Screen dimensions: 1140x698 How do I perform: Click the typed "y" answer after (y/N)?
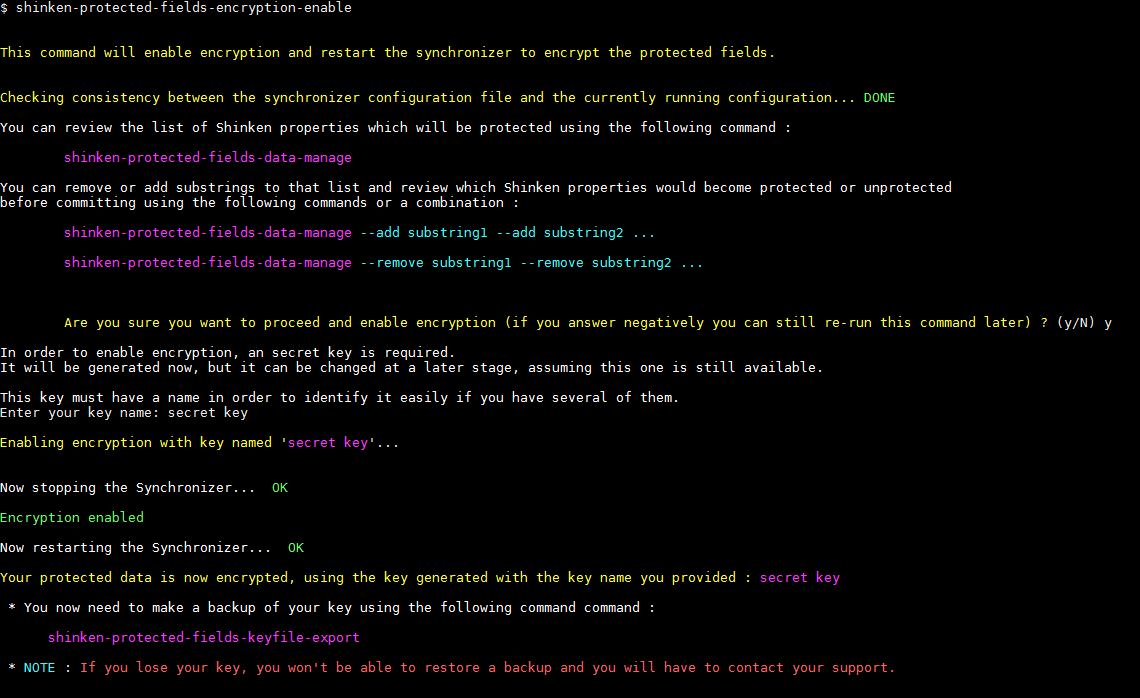1108,323
